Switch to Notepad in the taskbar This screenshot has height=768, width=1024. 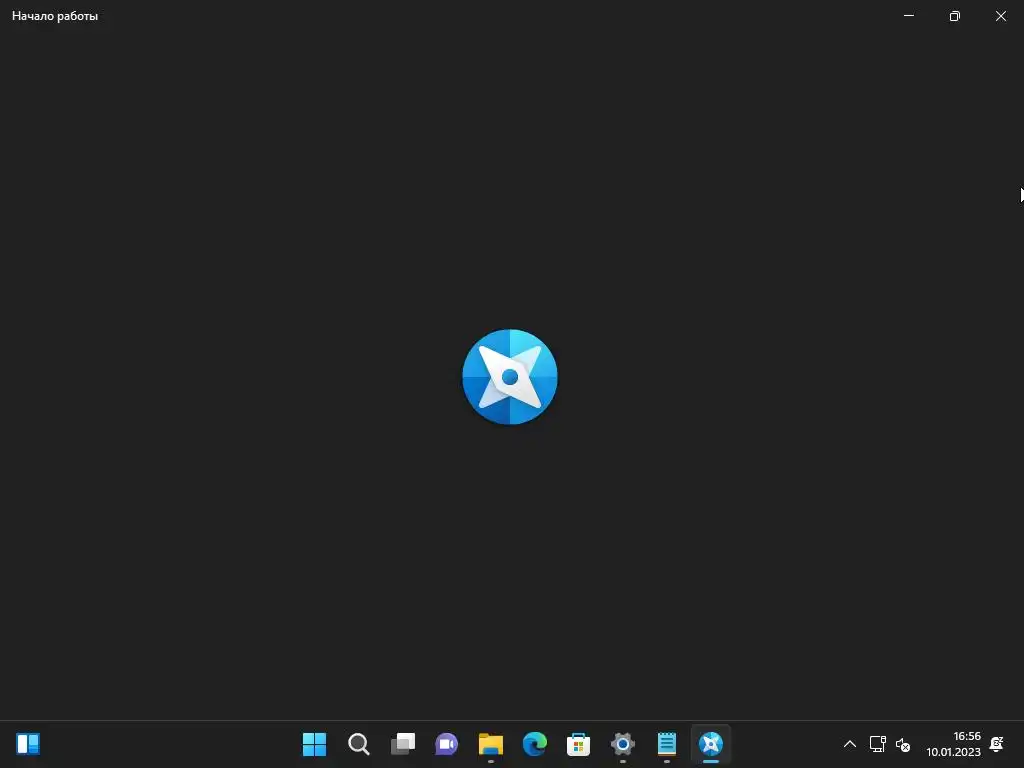pos(667,744)
